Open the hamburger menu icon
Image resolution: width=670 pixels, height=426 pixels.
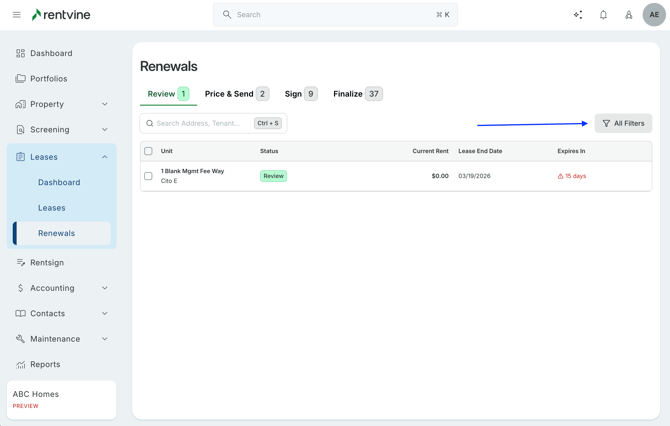(16, 15)
